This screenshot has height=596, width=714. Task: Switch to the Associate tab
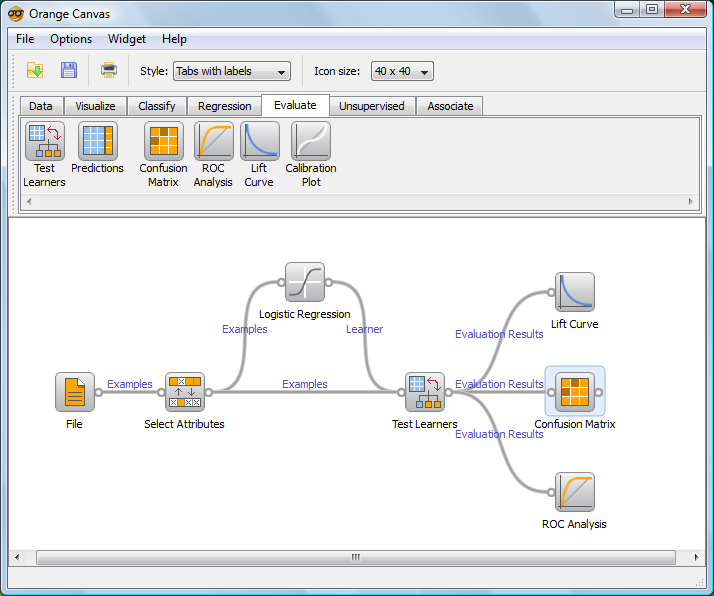pos(450,106)
